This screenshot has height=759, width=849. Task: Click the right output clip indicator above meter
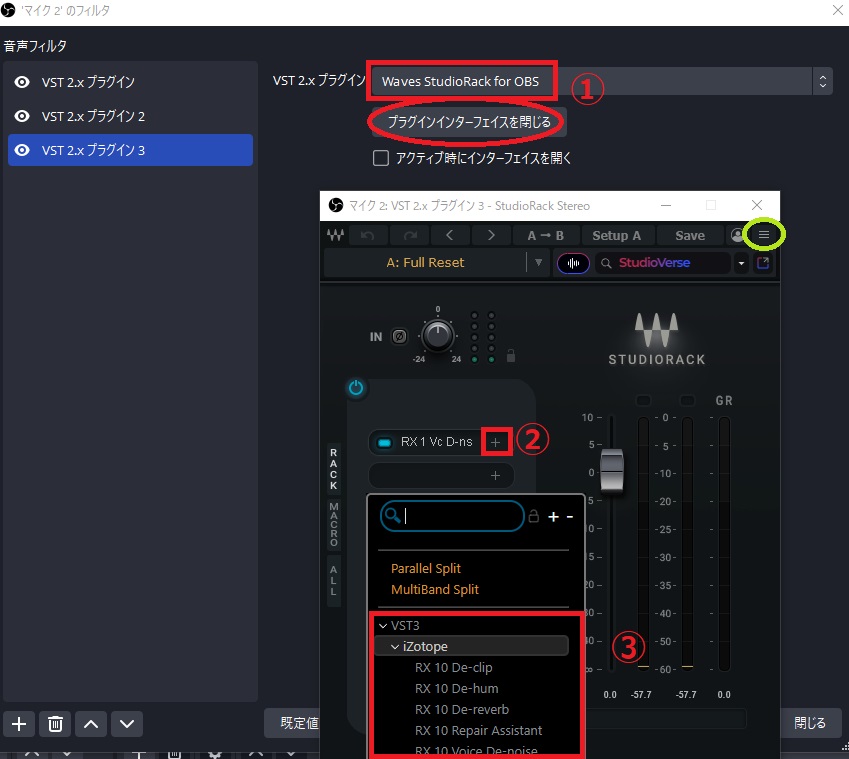687,401
